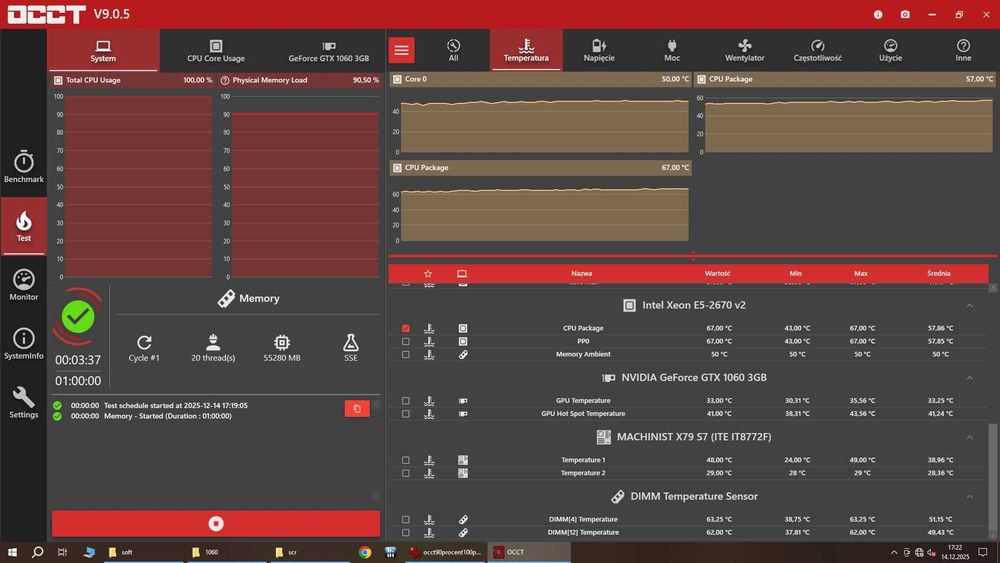This screenshot has height=563, width=1000.
Task: Open SystemInfo in sidebar
Action: [x=24, y=344]
